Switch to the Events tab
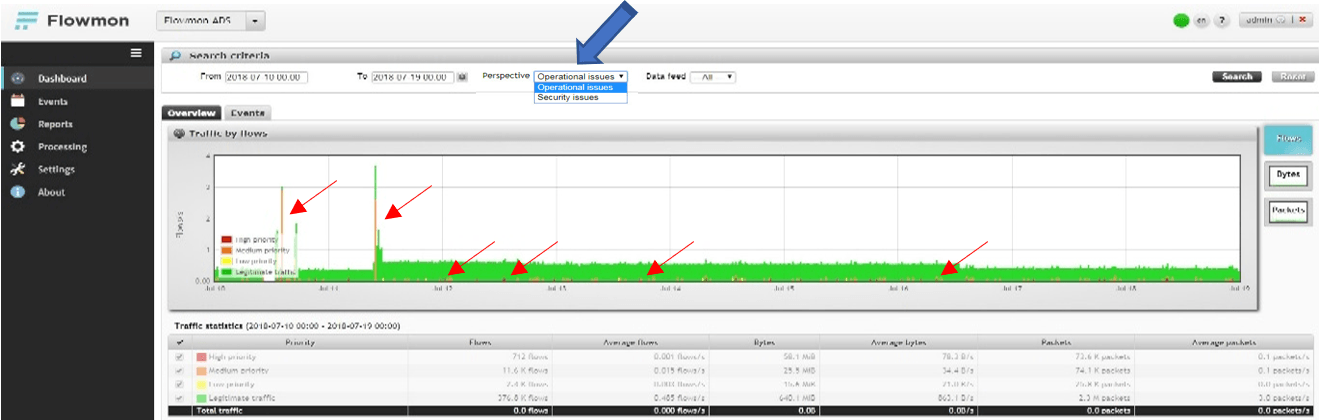The height and width of the screenshot is (420, 1319). coord(247,113)
